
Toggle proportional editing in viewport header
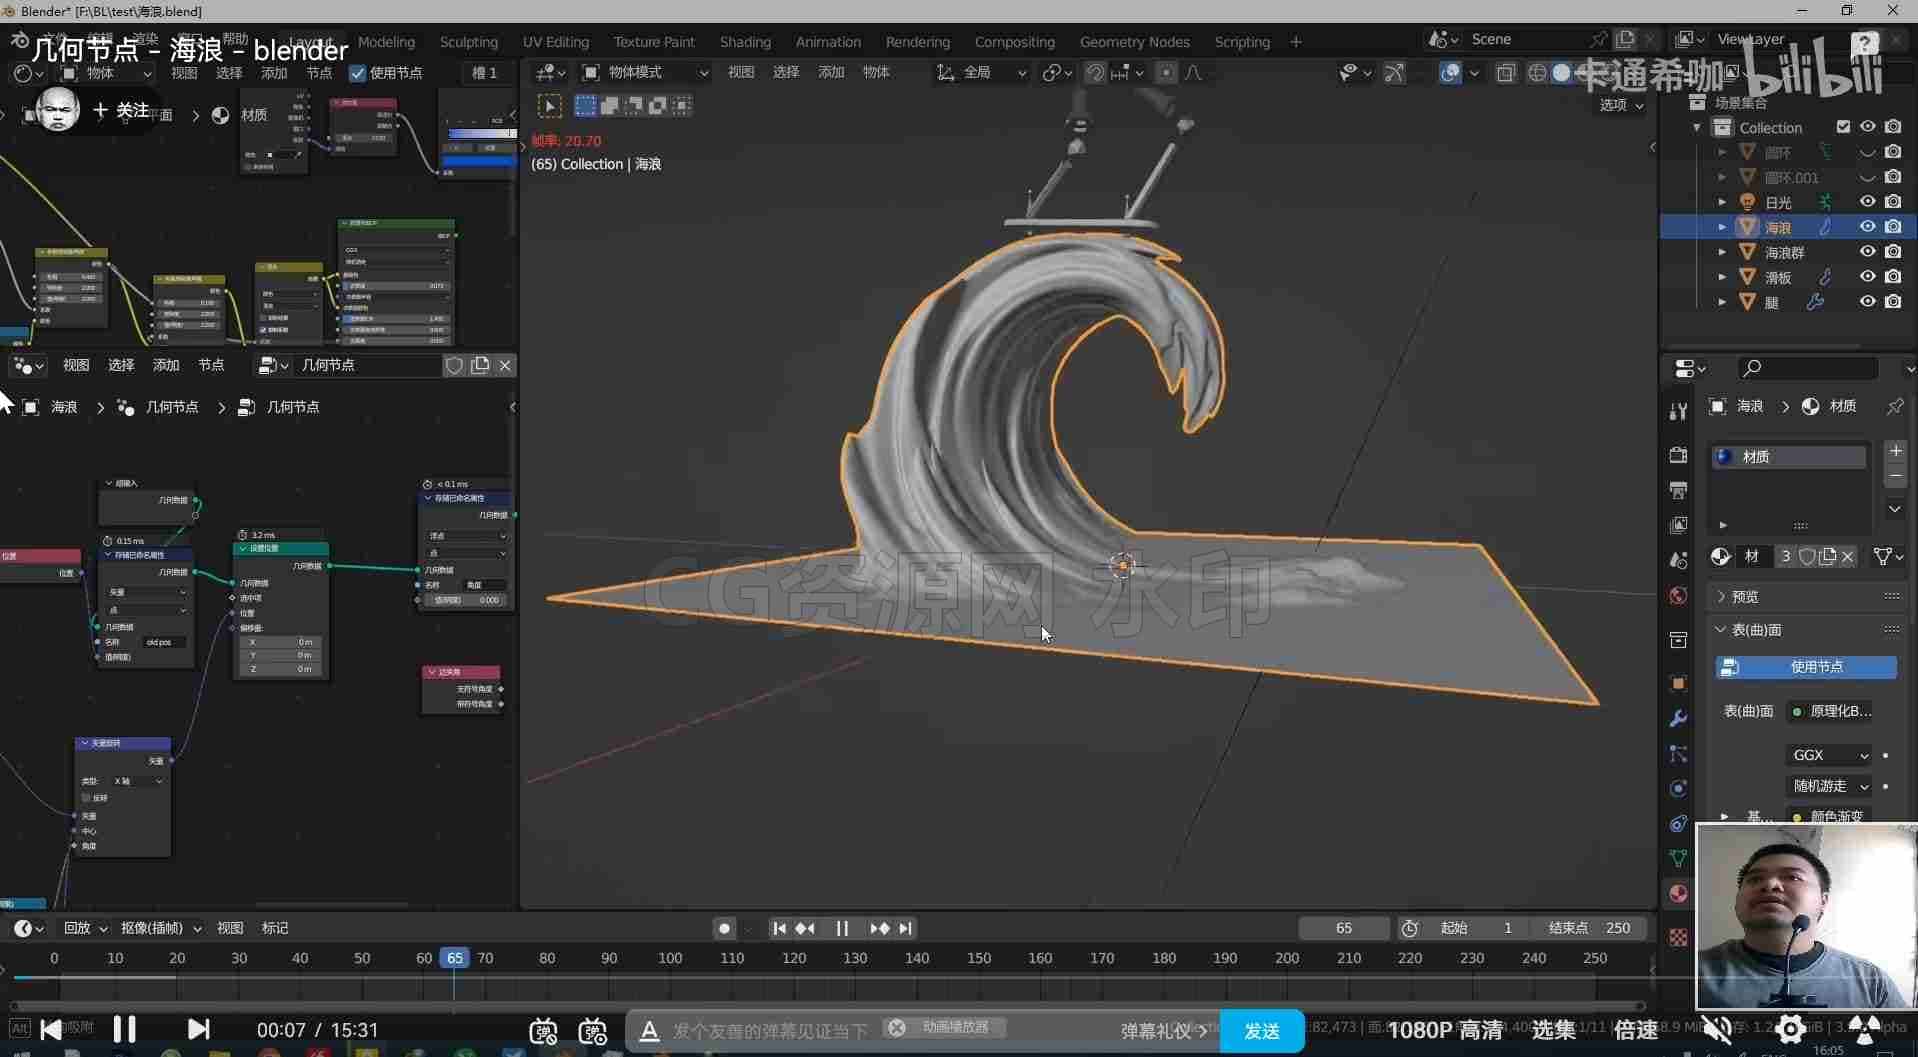(x=1166, y=72)
